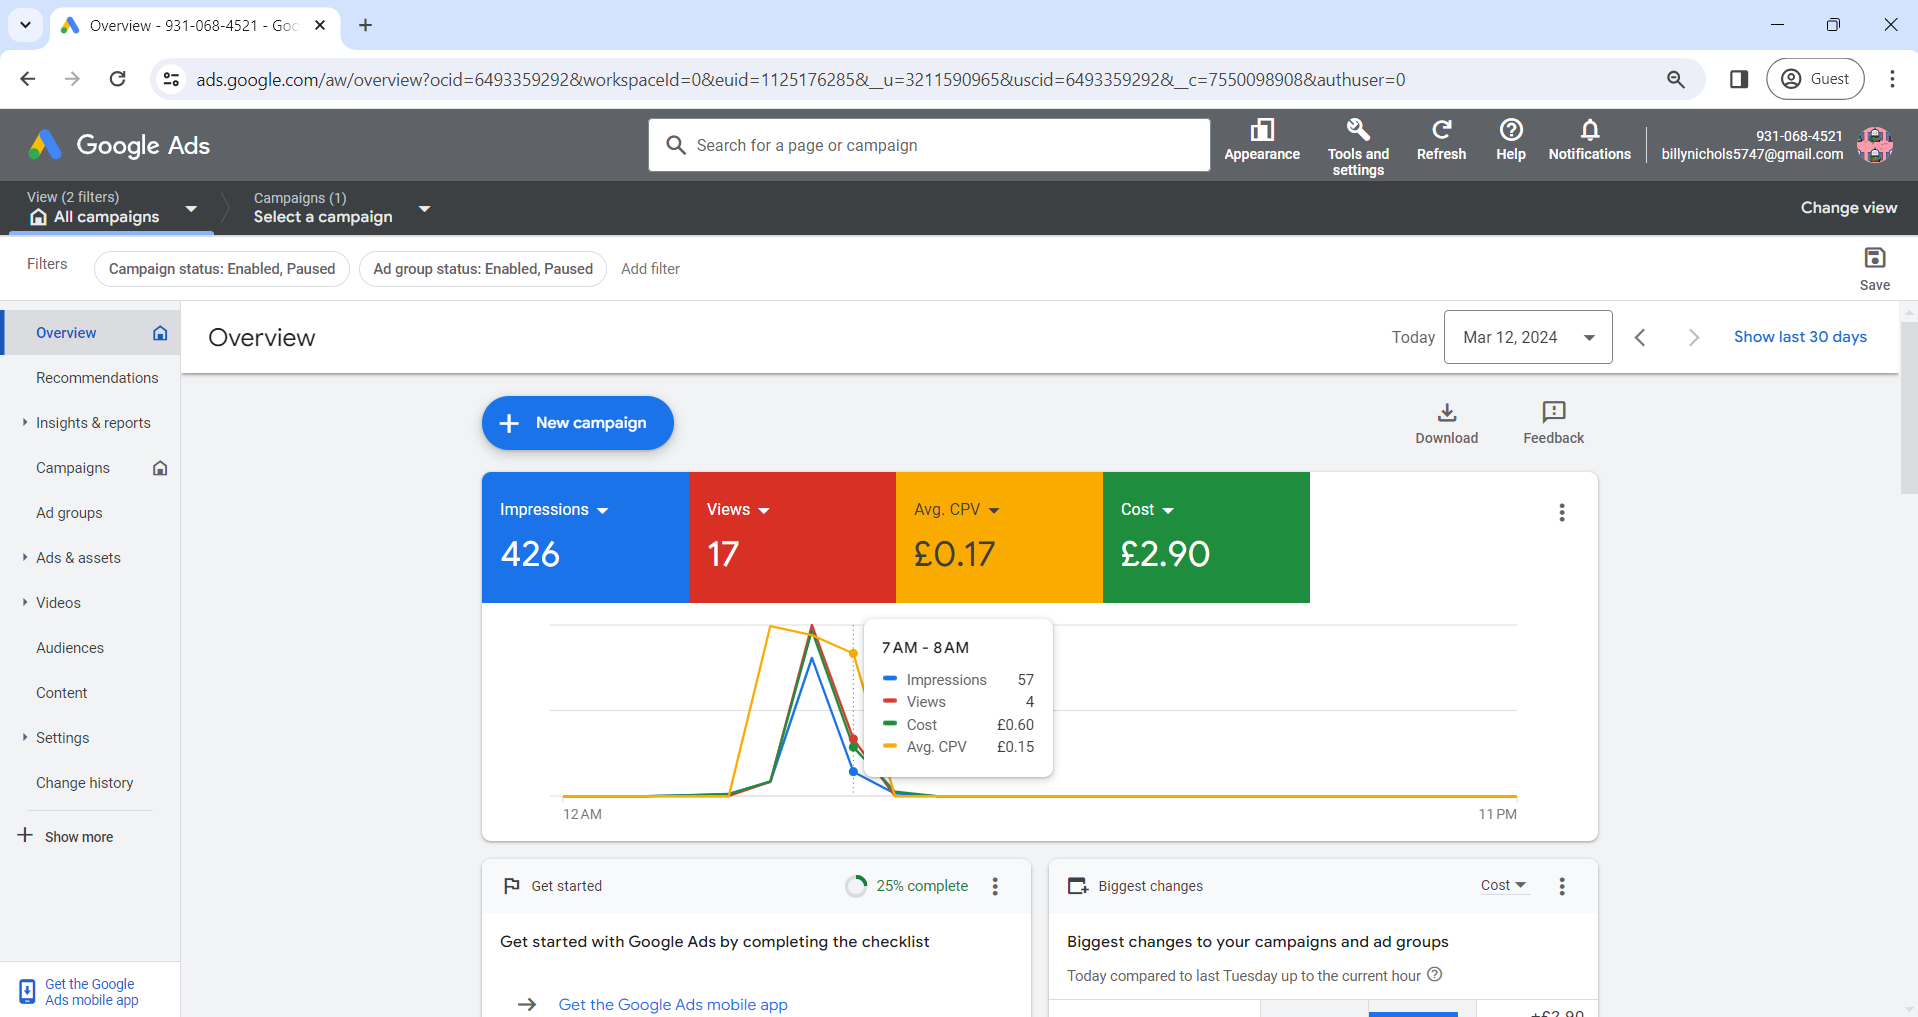Open Ad groups in the sidebar
The image size is (1918, 1017).
(x=69, y=513)
